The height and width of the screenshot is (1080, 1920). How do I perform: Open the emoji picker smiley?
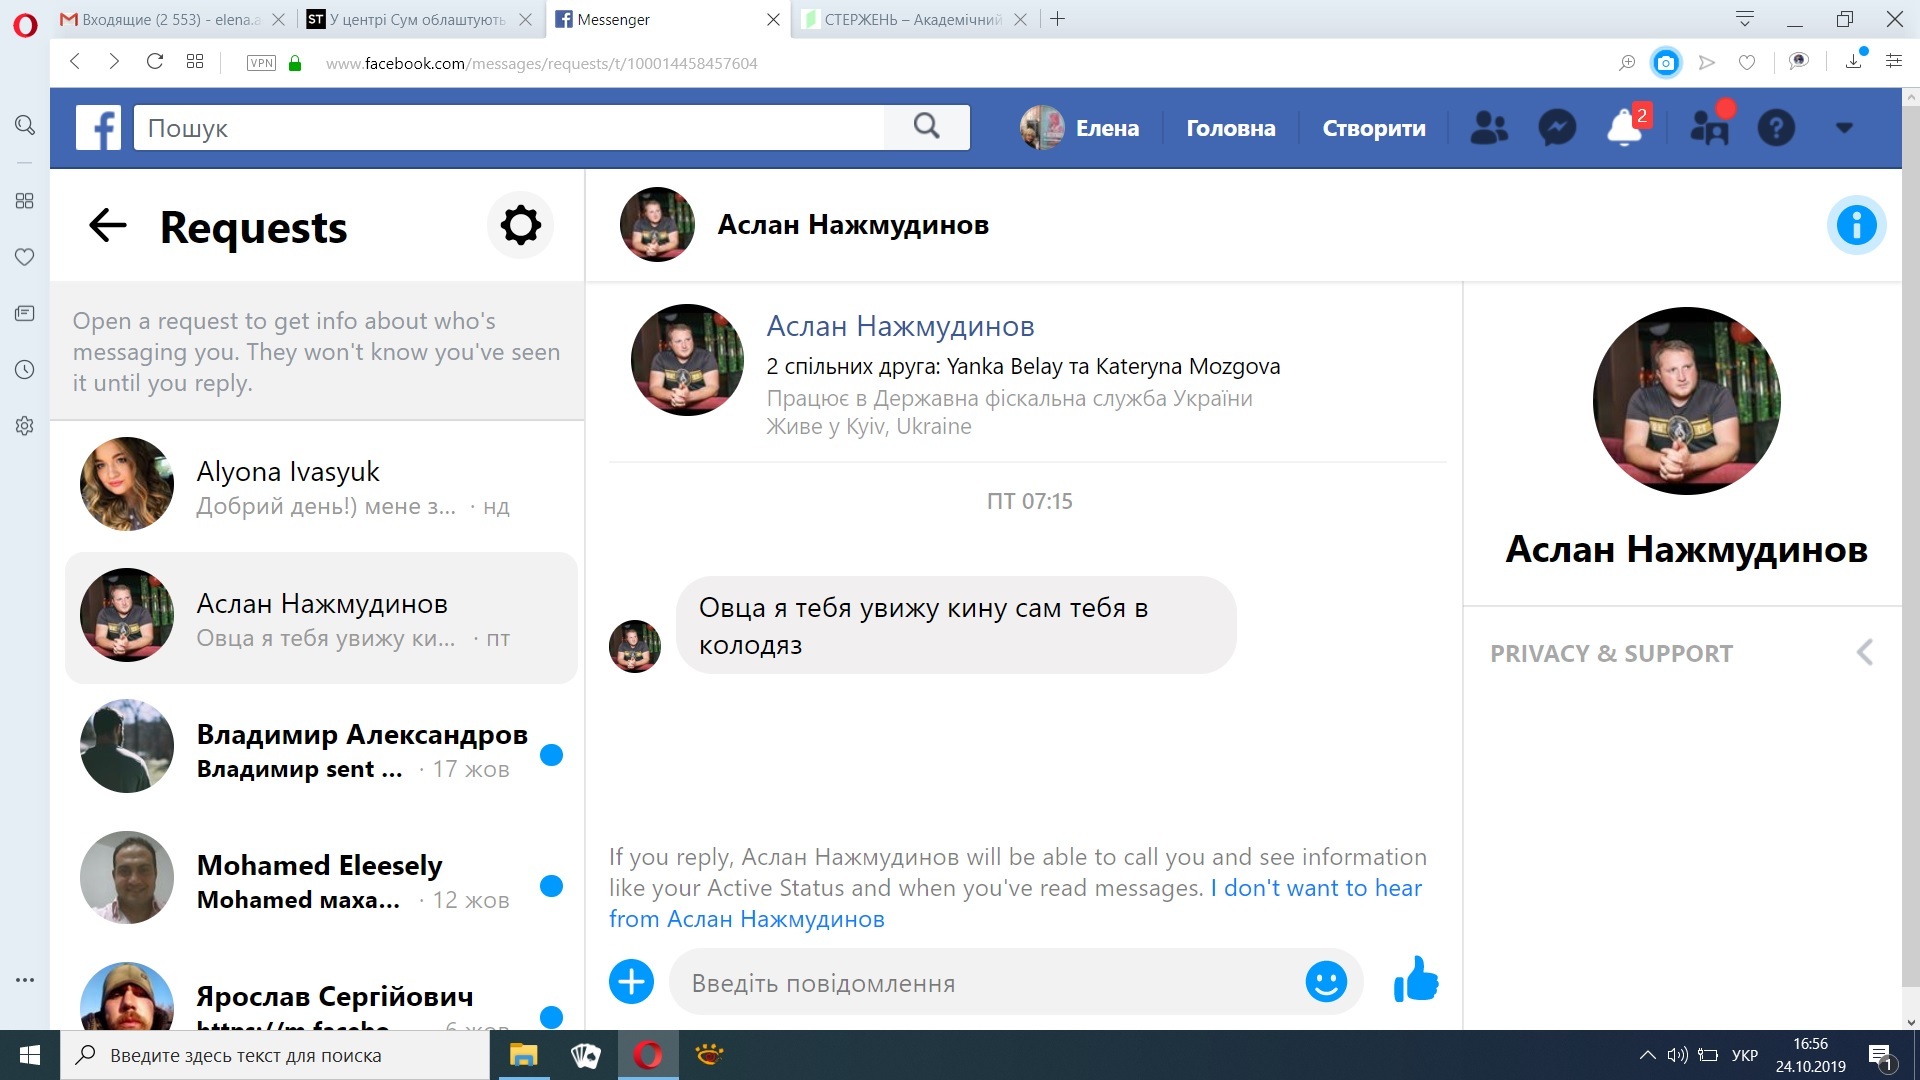[1326, 982]
